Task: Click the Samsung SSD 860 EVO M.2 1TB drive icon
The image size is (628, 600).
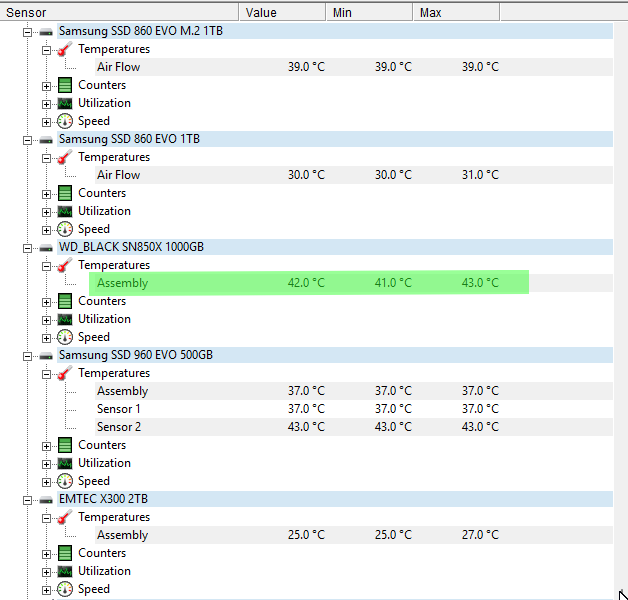Action: 46,32
